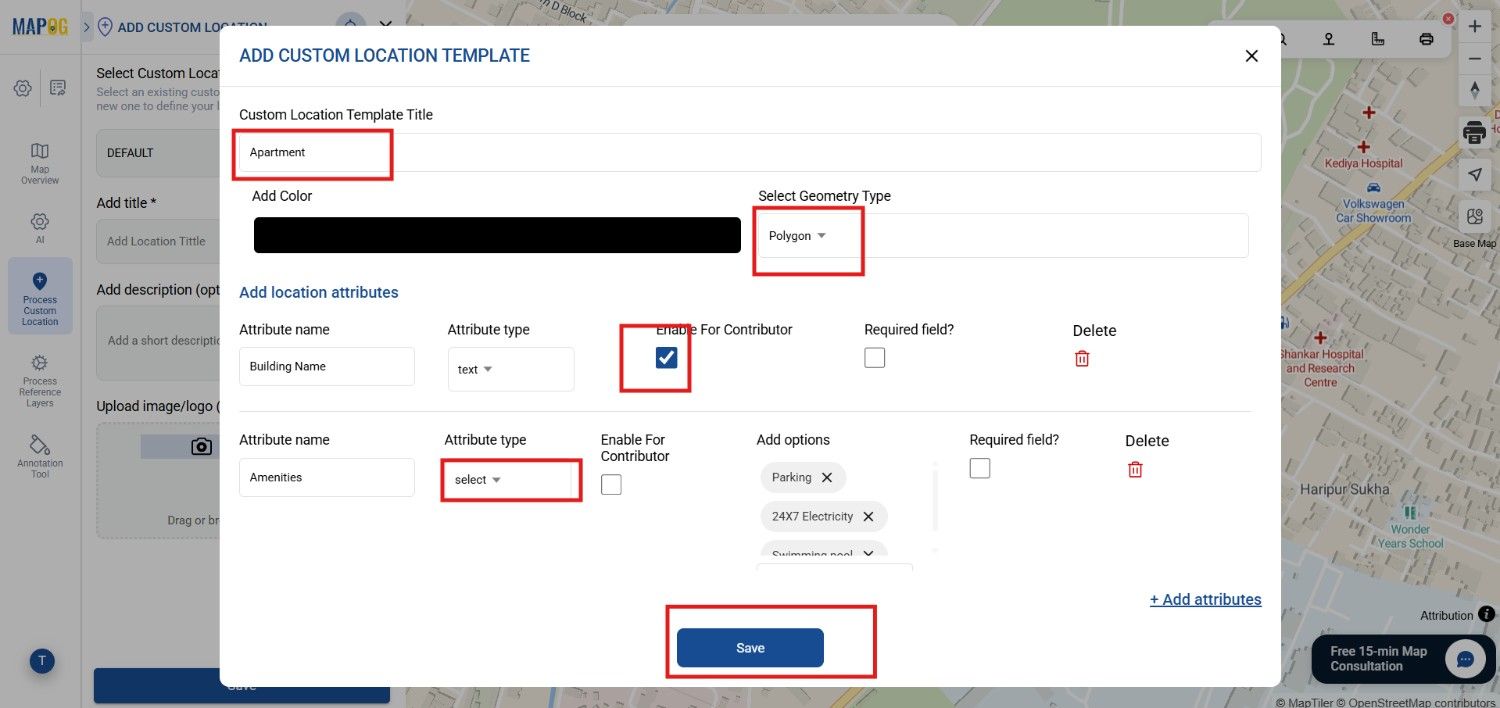Zoom out the map with minus button
Screen dimensions: 1500x708
[1475, 59]
